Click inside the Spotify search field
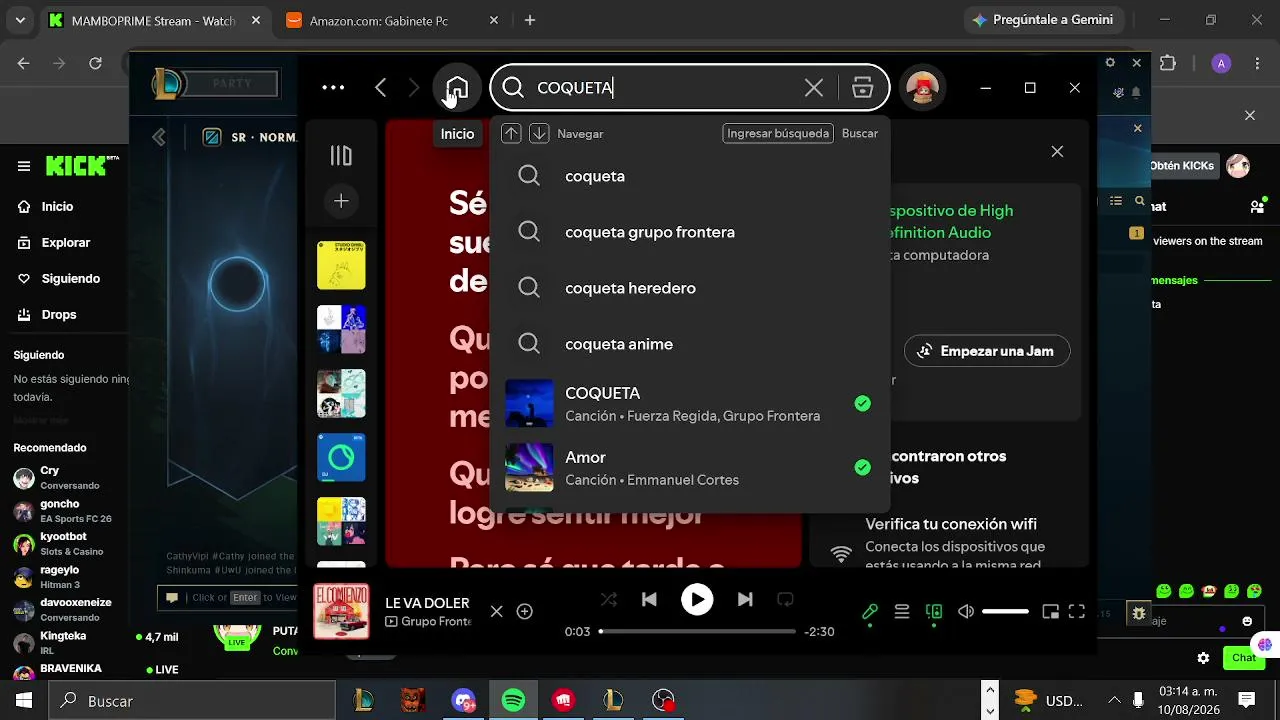The image size is (1280, 720). (690, 88)
